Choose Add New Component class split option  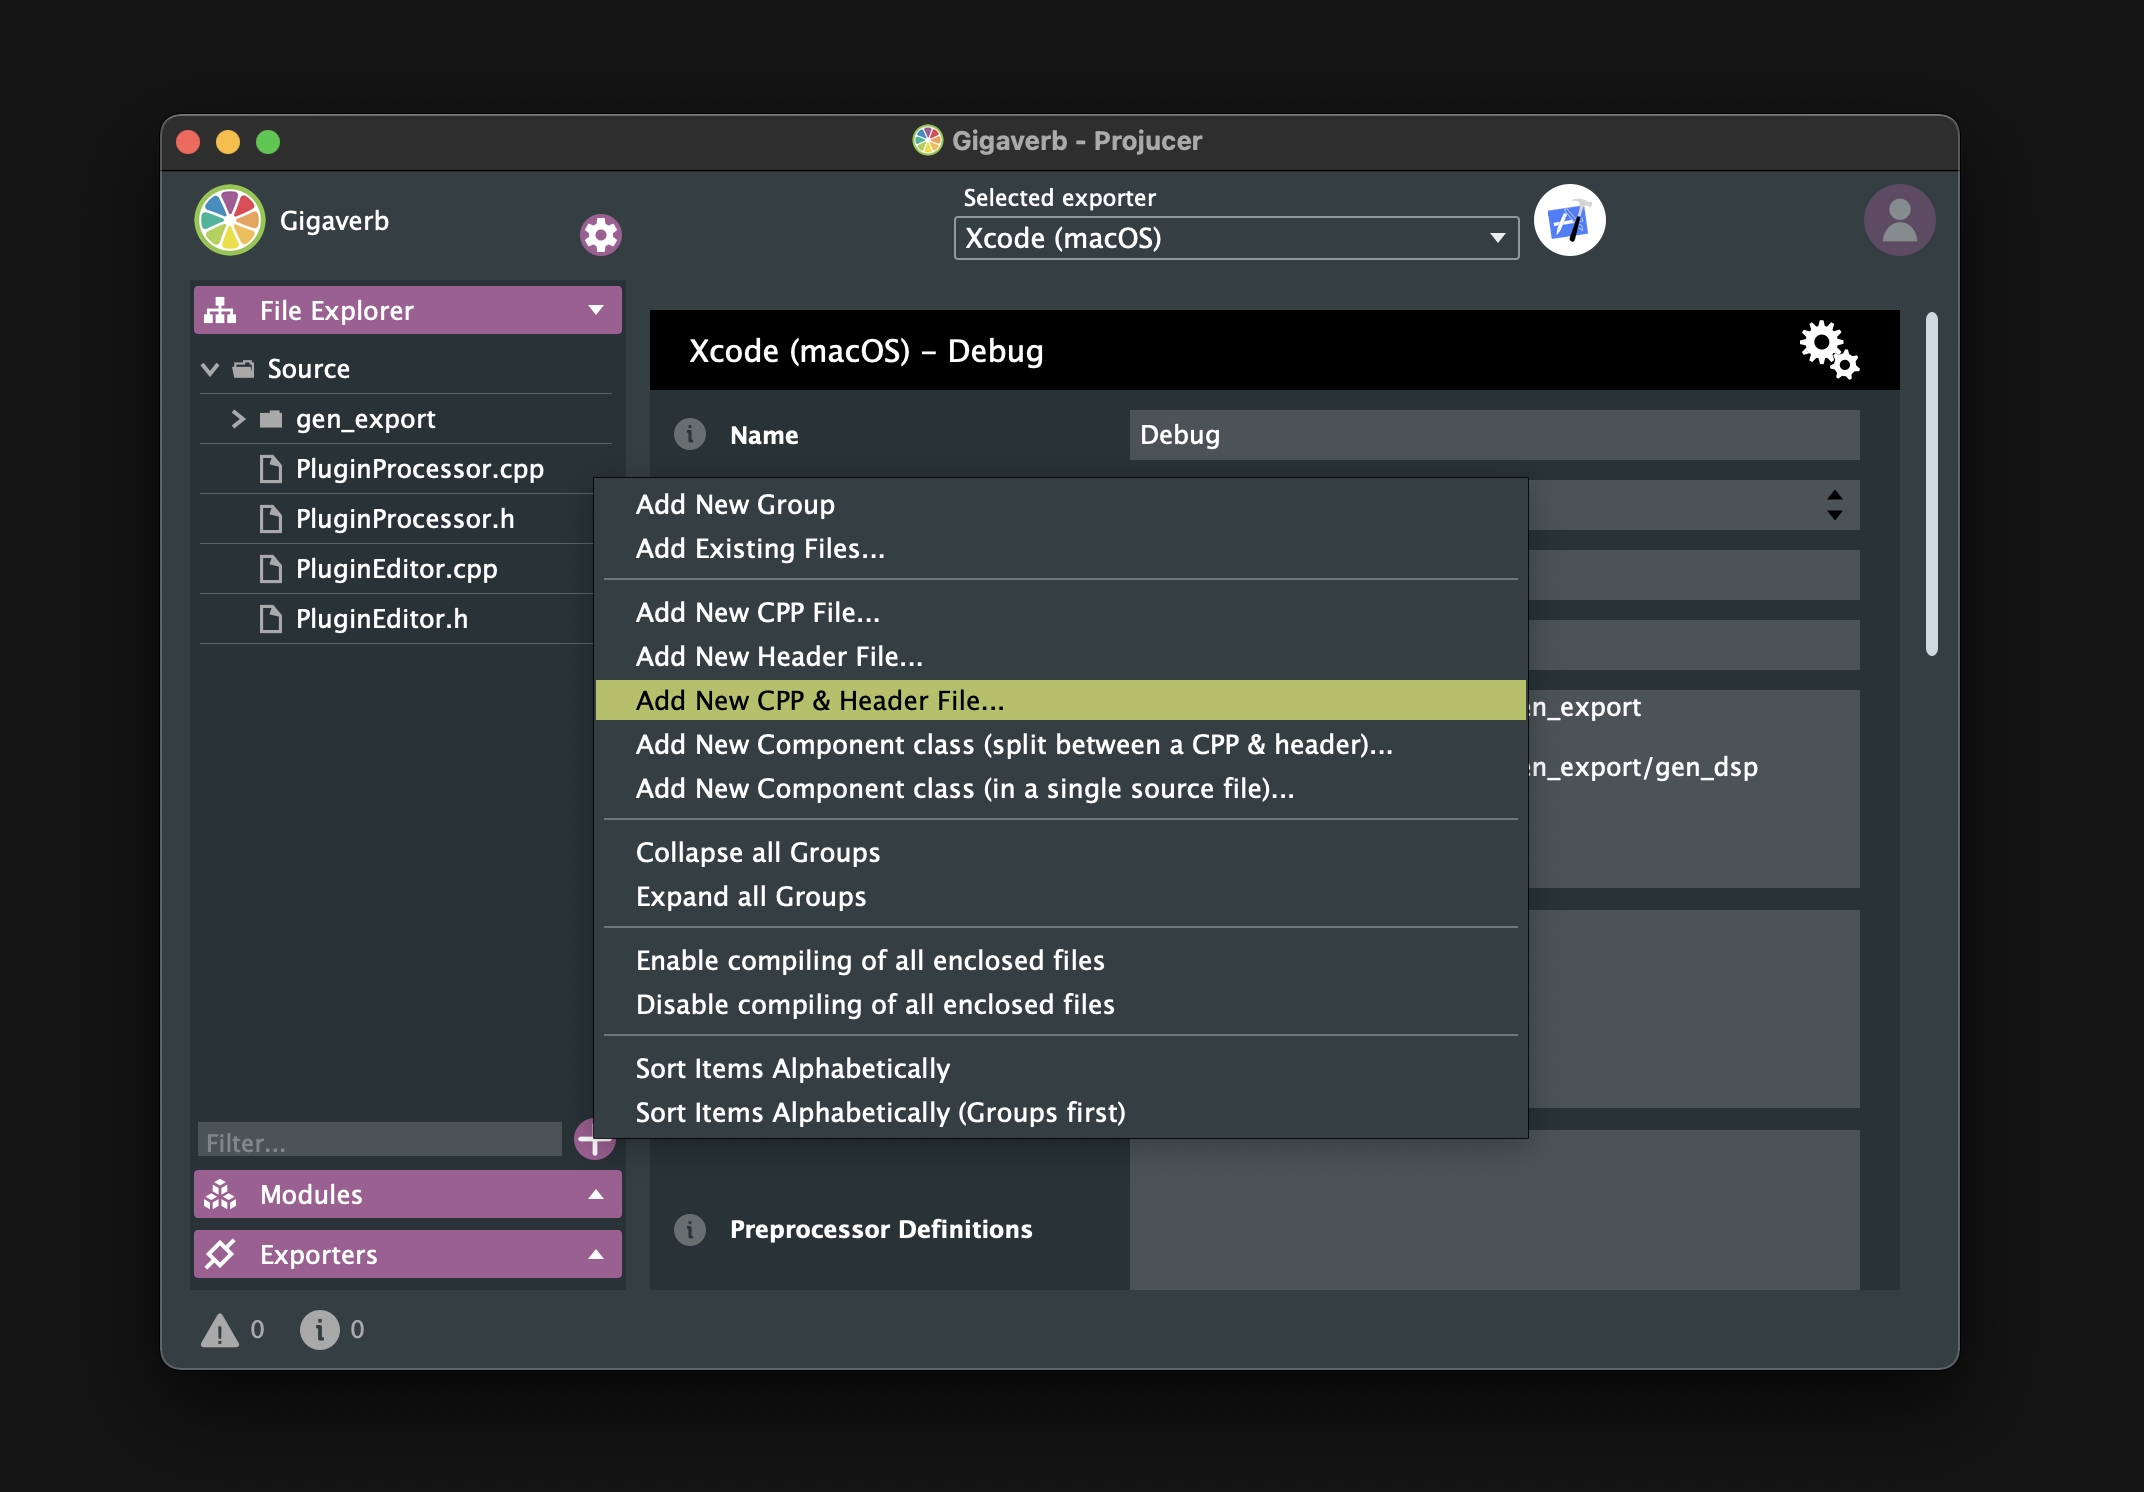[x=1060, y=744]
